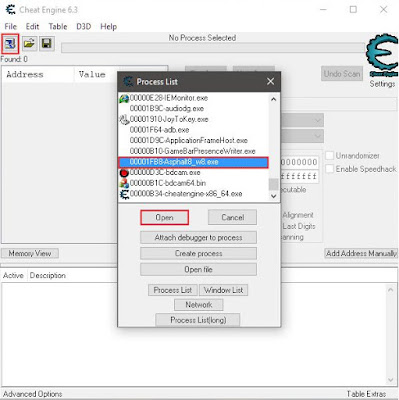This screenshot has height=400, width=399.
Task: Switch to the Window List view
Action: pos(223,290)
